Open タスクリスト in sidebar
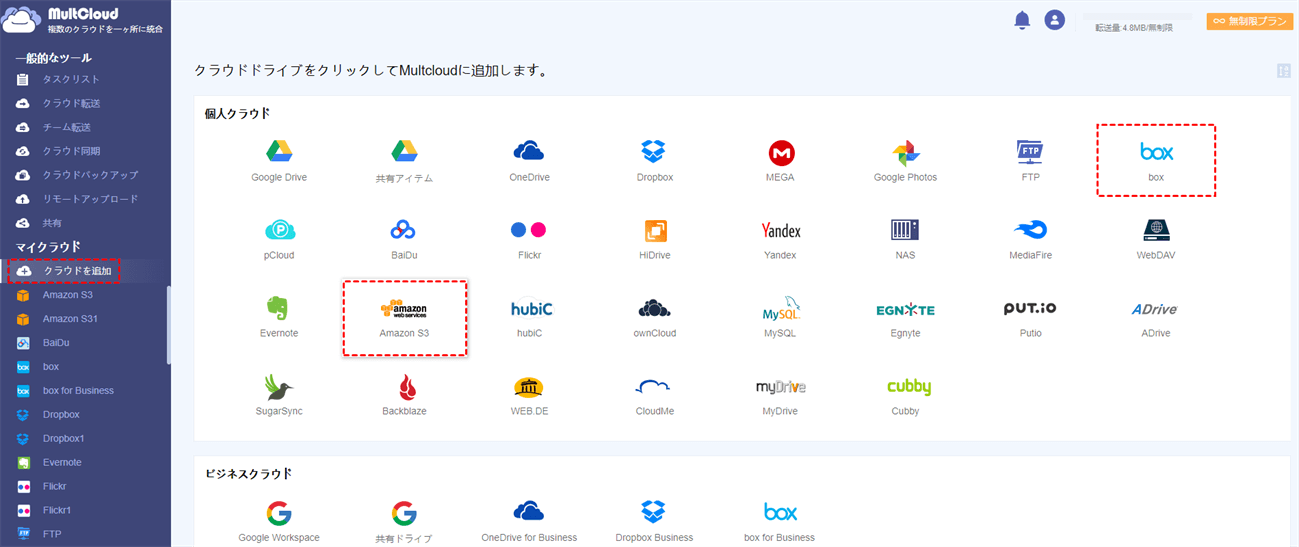 [x=70, y=79]
